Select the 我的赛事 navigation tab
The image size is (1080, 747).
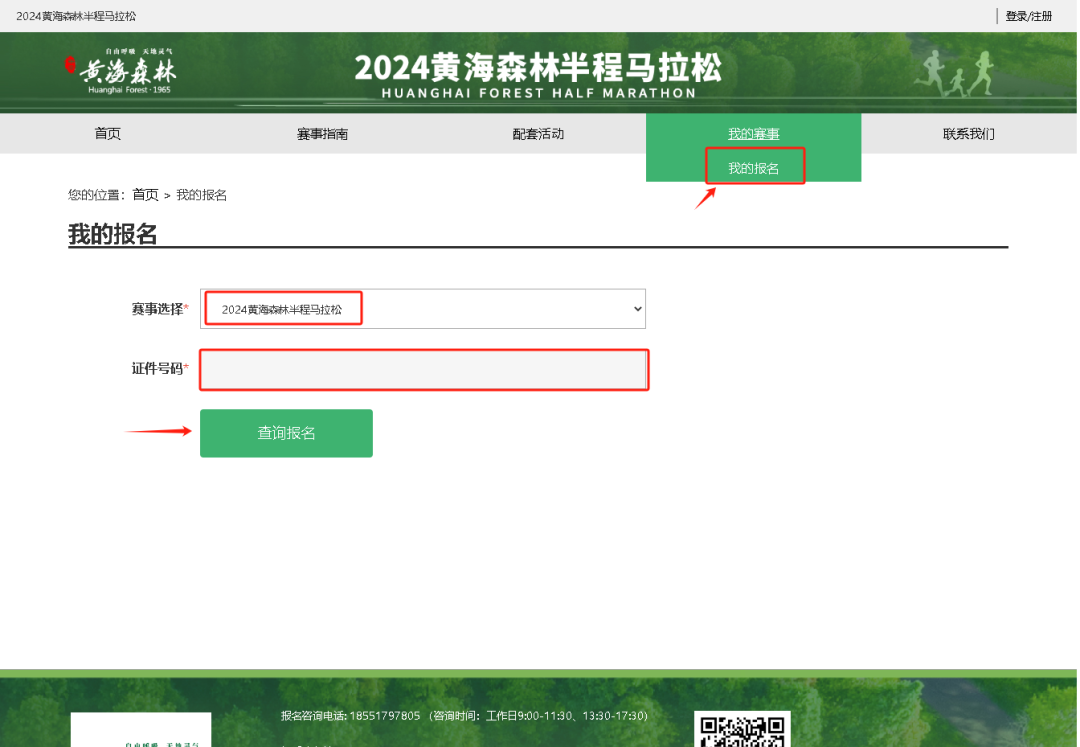pyautogui.click(x=754, y=134)
